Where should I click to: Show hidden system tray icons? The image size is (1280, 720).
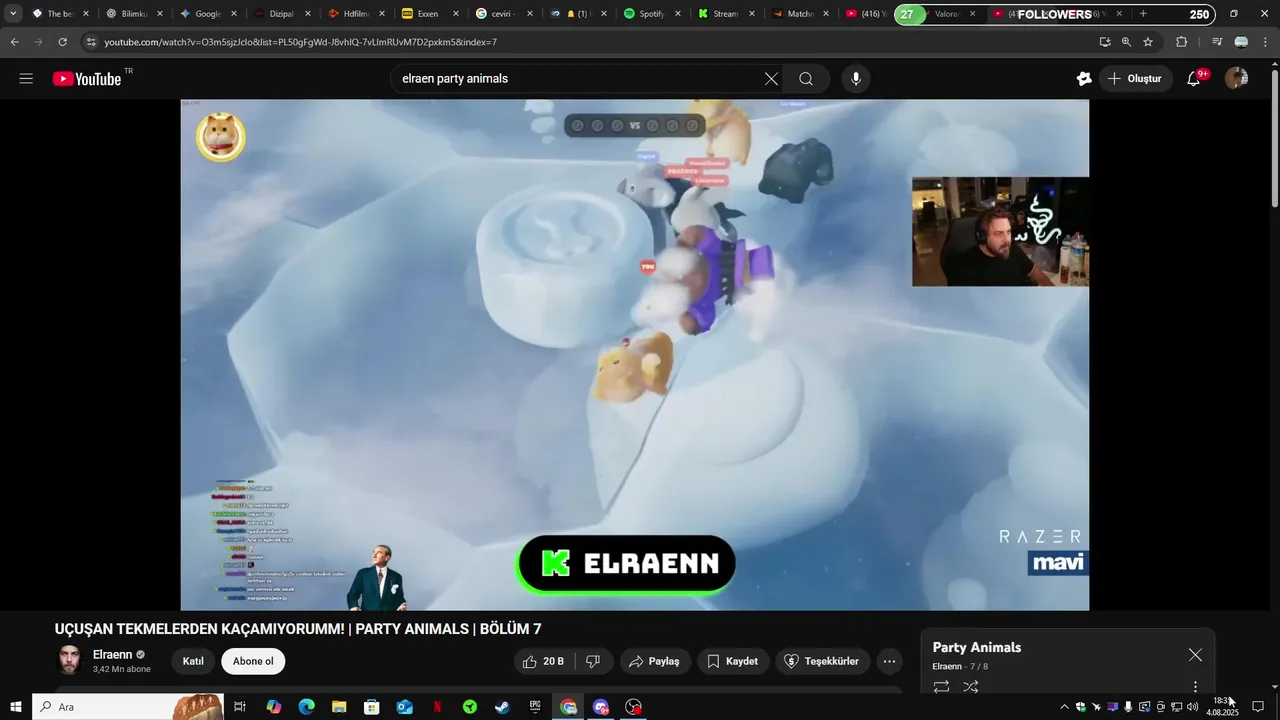(x=1064, y=707)
